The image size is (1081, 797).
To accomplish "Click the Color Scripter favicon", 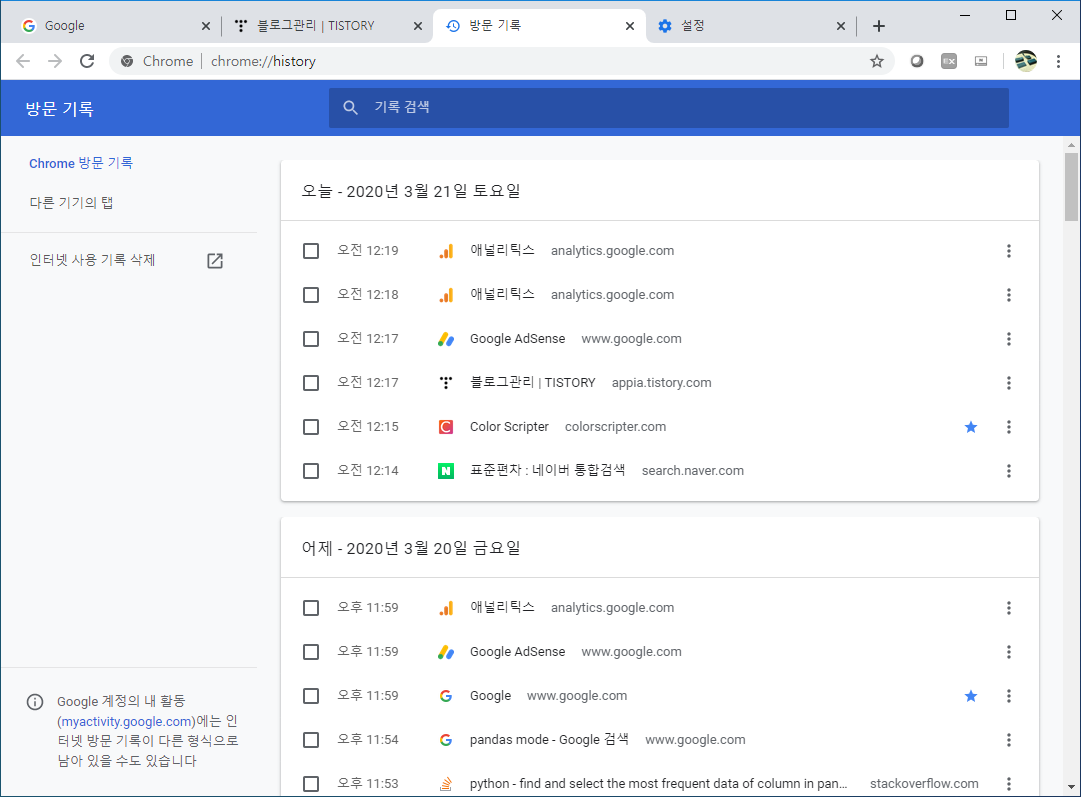I will (446, 427).
